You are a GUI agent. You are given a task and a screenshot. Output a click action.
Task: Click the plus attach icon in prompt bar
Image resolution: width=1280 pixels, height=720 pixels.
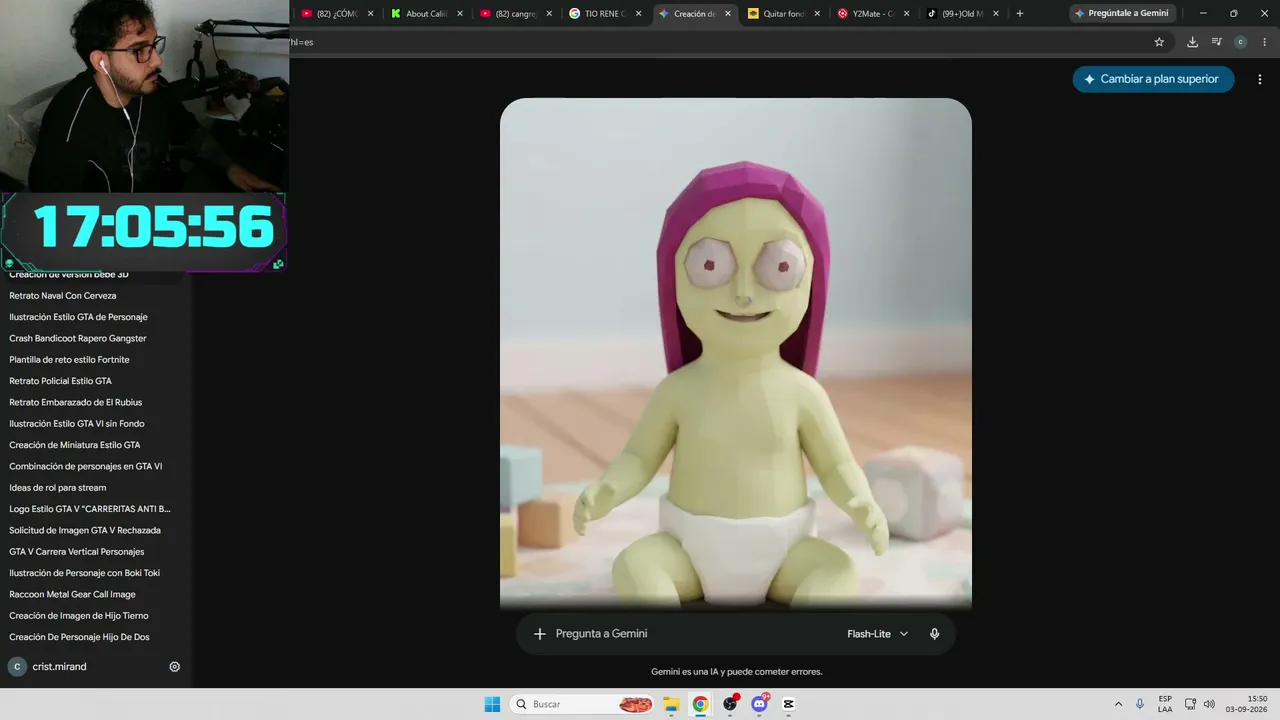(x=540, y=634)
